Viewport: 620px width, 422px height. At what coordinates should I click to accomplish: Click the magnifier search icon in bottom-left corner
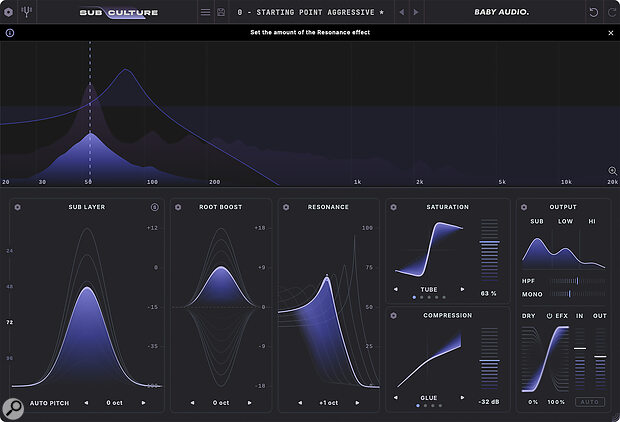[13, 407]
